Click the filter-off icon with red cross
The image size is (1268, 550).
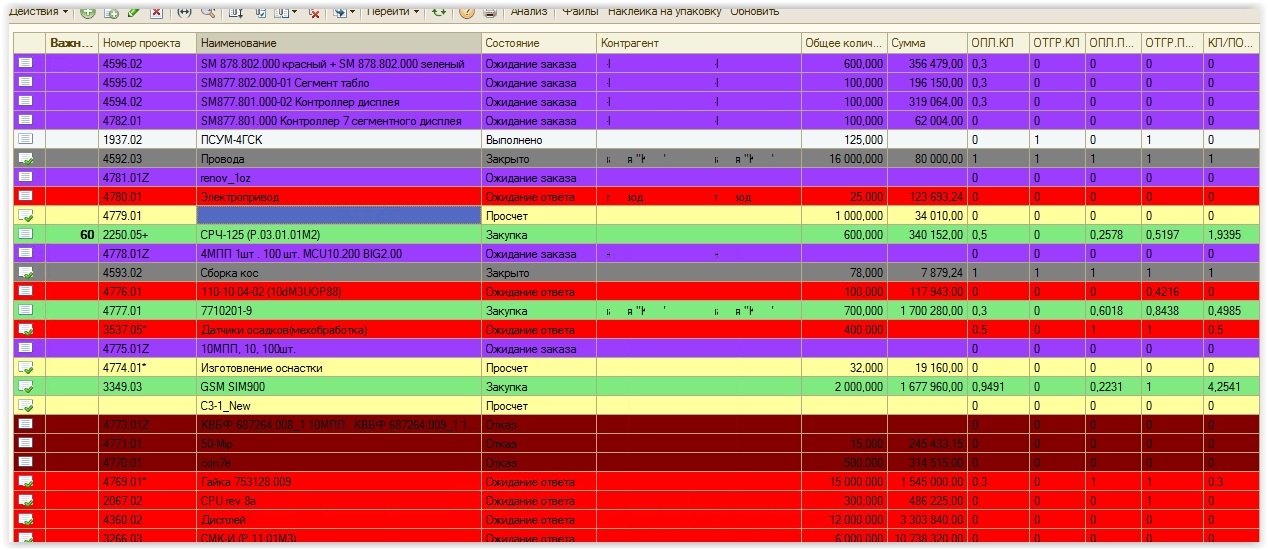click(314, 12)
